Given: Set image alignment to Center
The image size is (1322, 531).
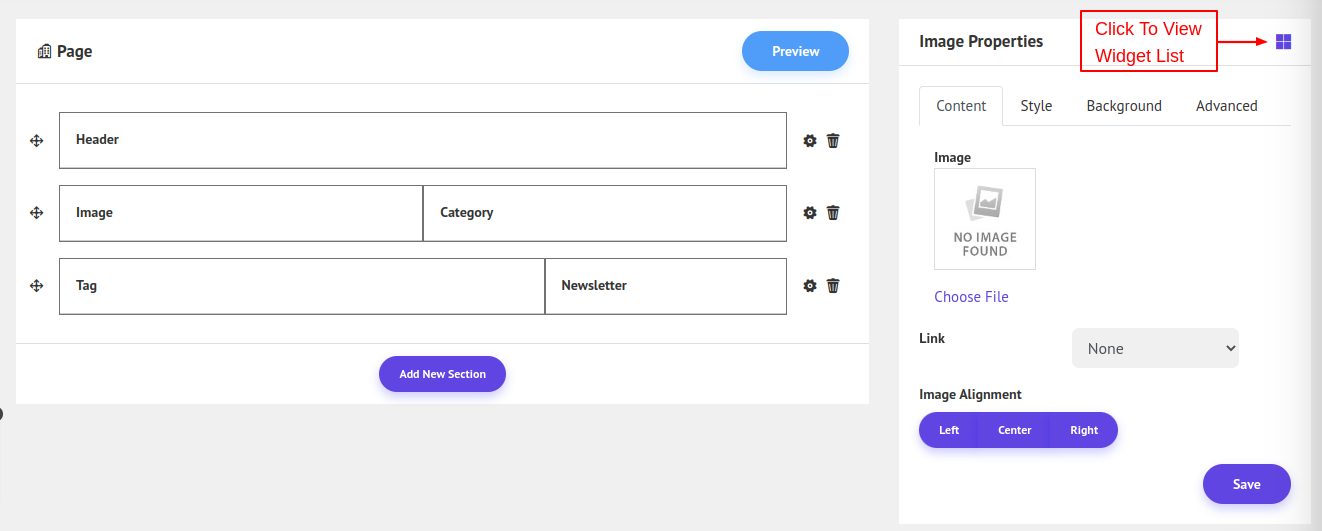Looking at the screenshot, I should point(1014,430).
